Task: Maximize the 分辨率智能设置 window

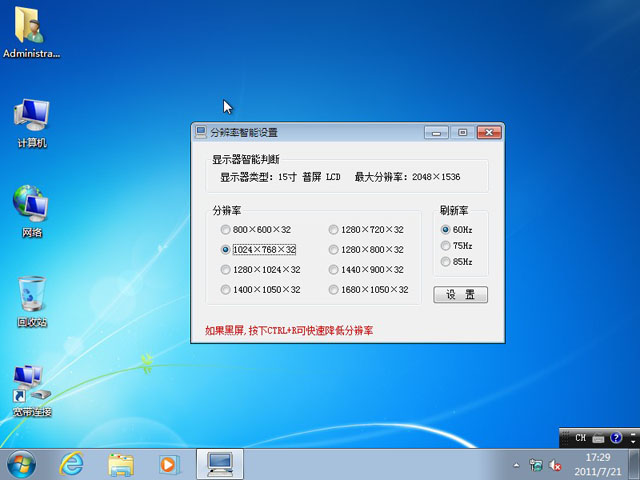Action: pyautogui.click(x=462, y=132)
